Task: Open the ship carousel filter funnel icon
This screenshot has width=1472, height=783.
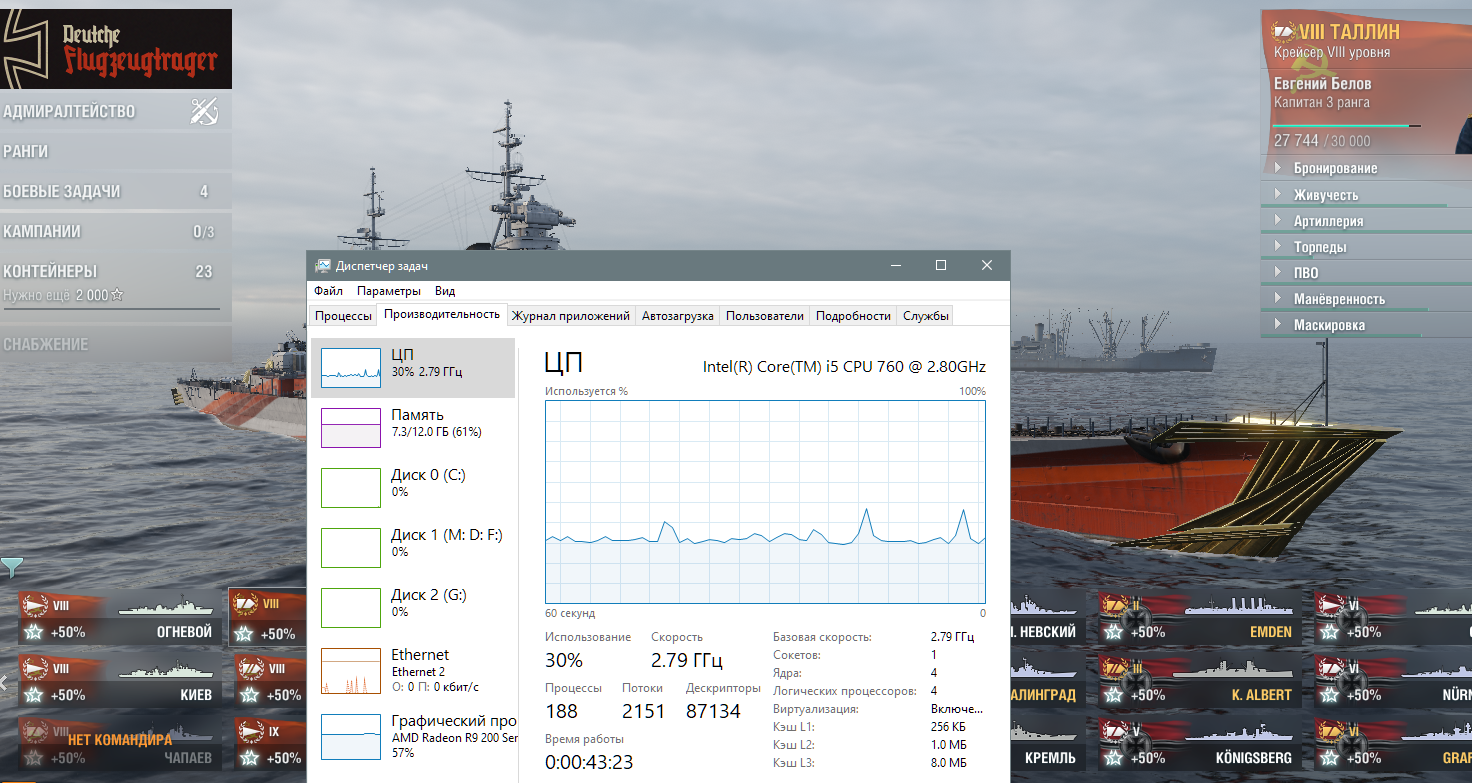Action: pos(11,568)
